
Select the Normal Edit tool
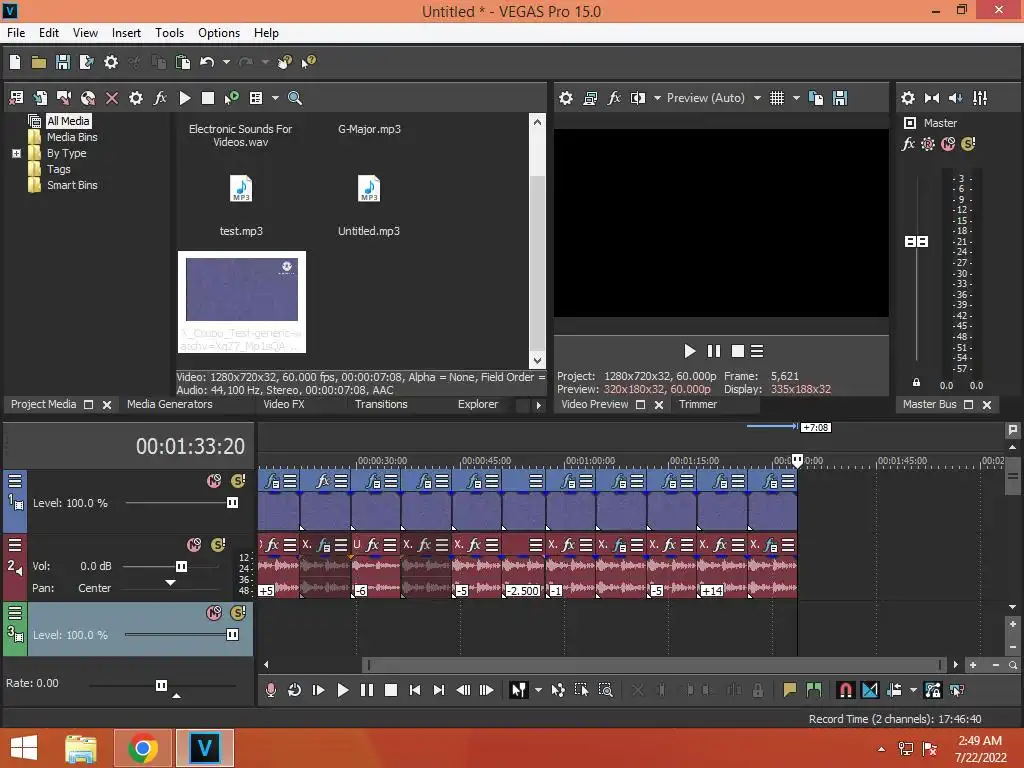[x=518, y=690]
